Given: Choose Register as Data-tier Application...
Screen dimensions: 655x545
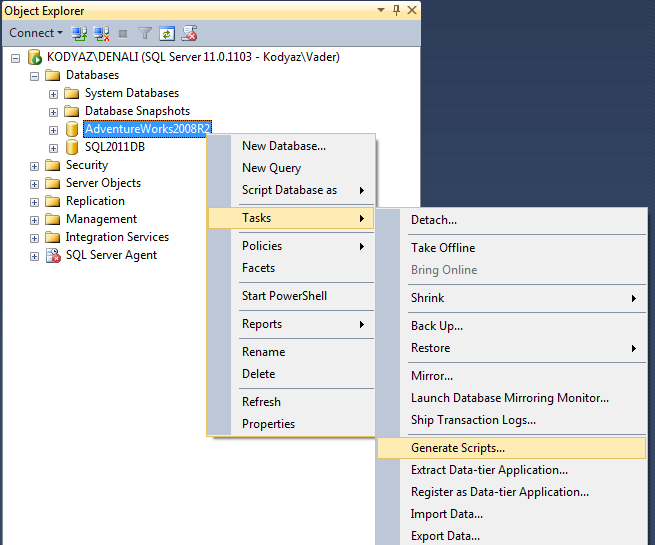Looking at the screenshot, I should (x=511, y=492).
